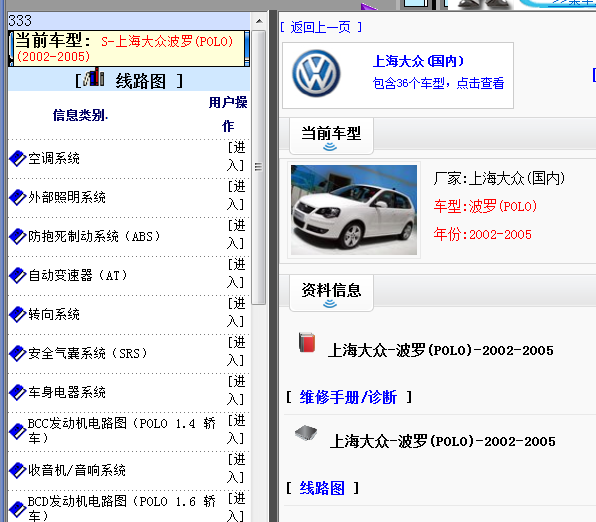Click the gray chip icon above 线路图 link
Screen dimensions: 596x522
pyautogui.click(x=306, y=433)
